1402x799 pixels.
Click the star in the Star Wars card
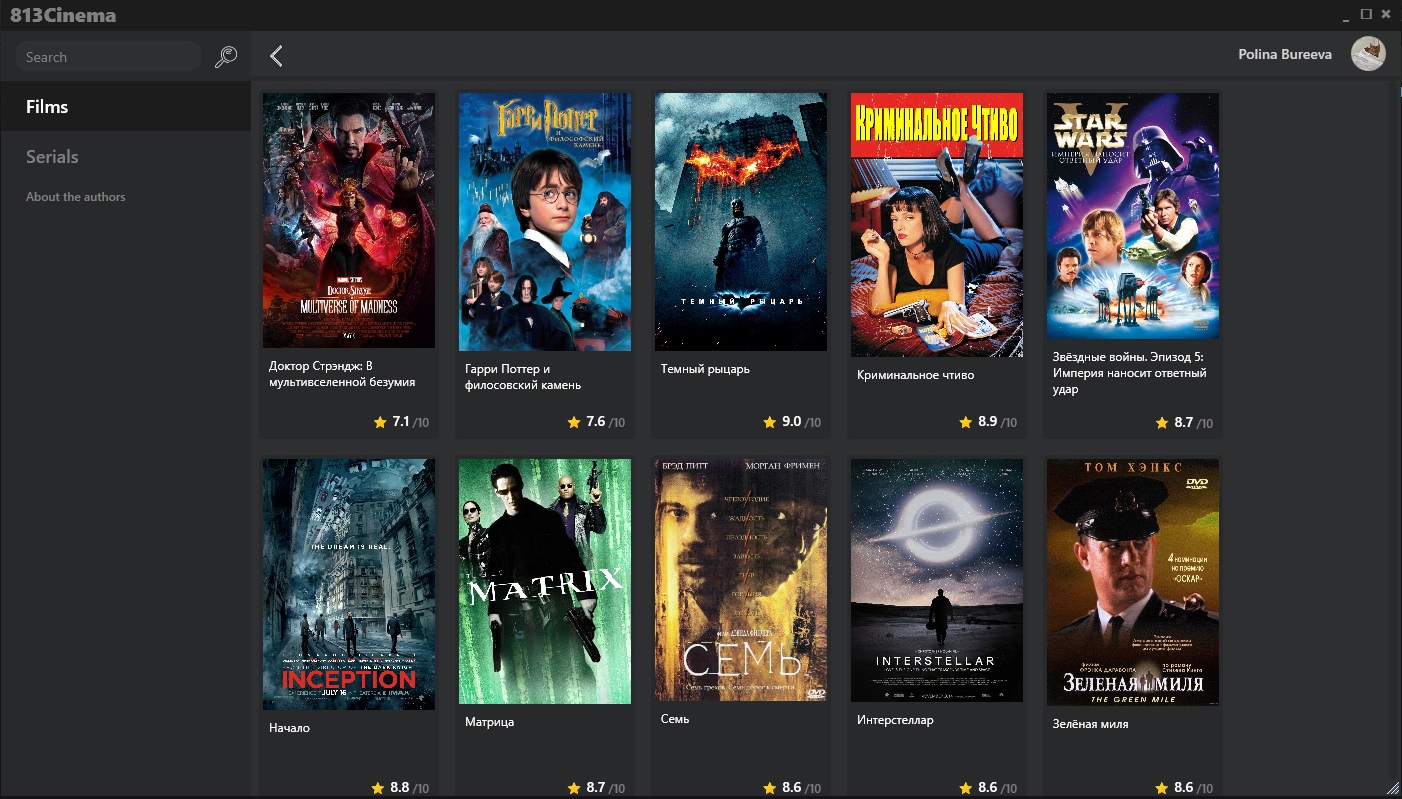click(1162, 423)
